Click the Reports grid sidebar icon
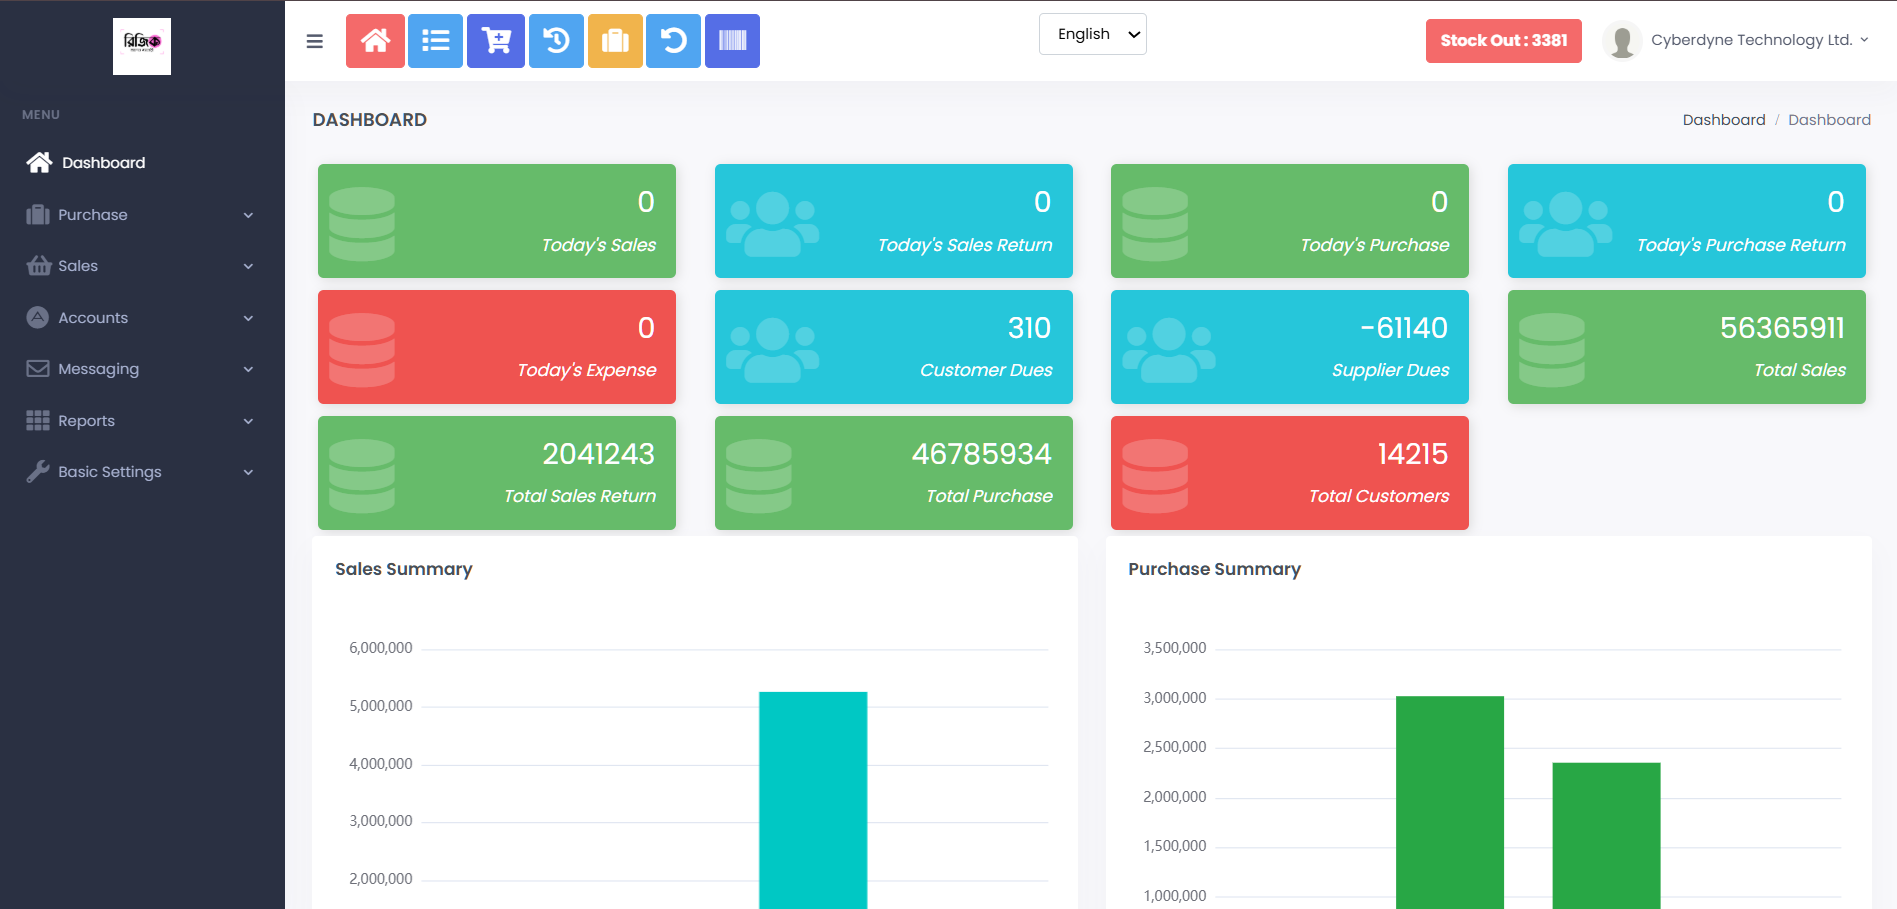The image size is (1897, 909). pos(38,420)
